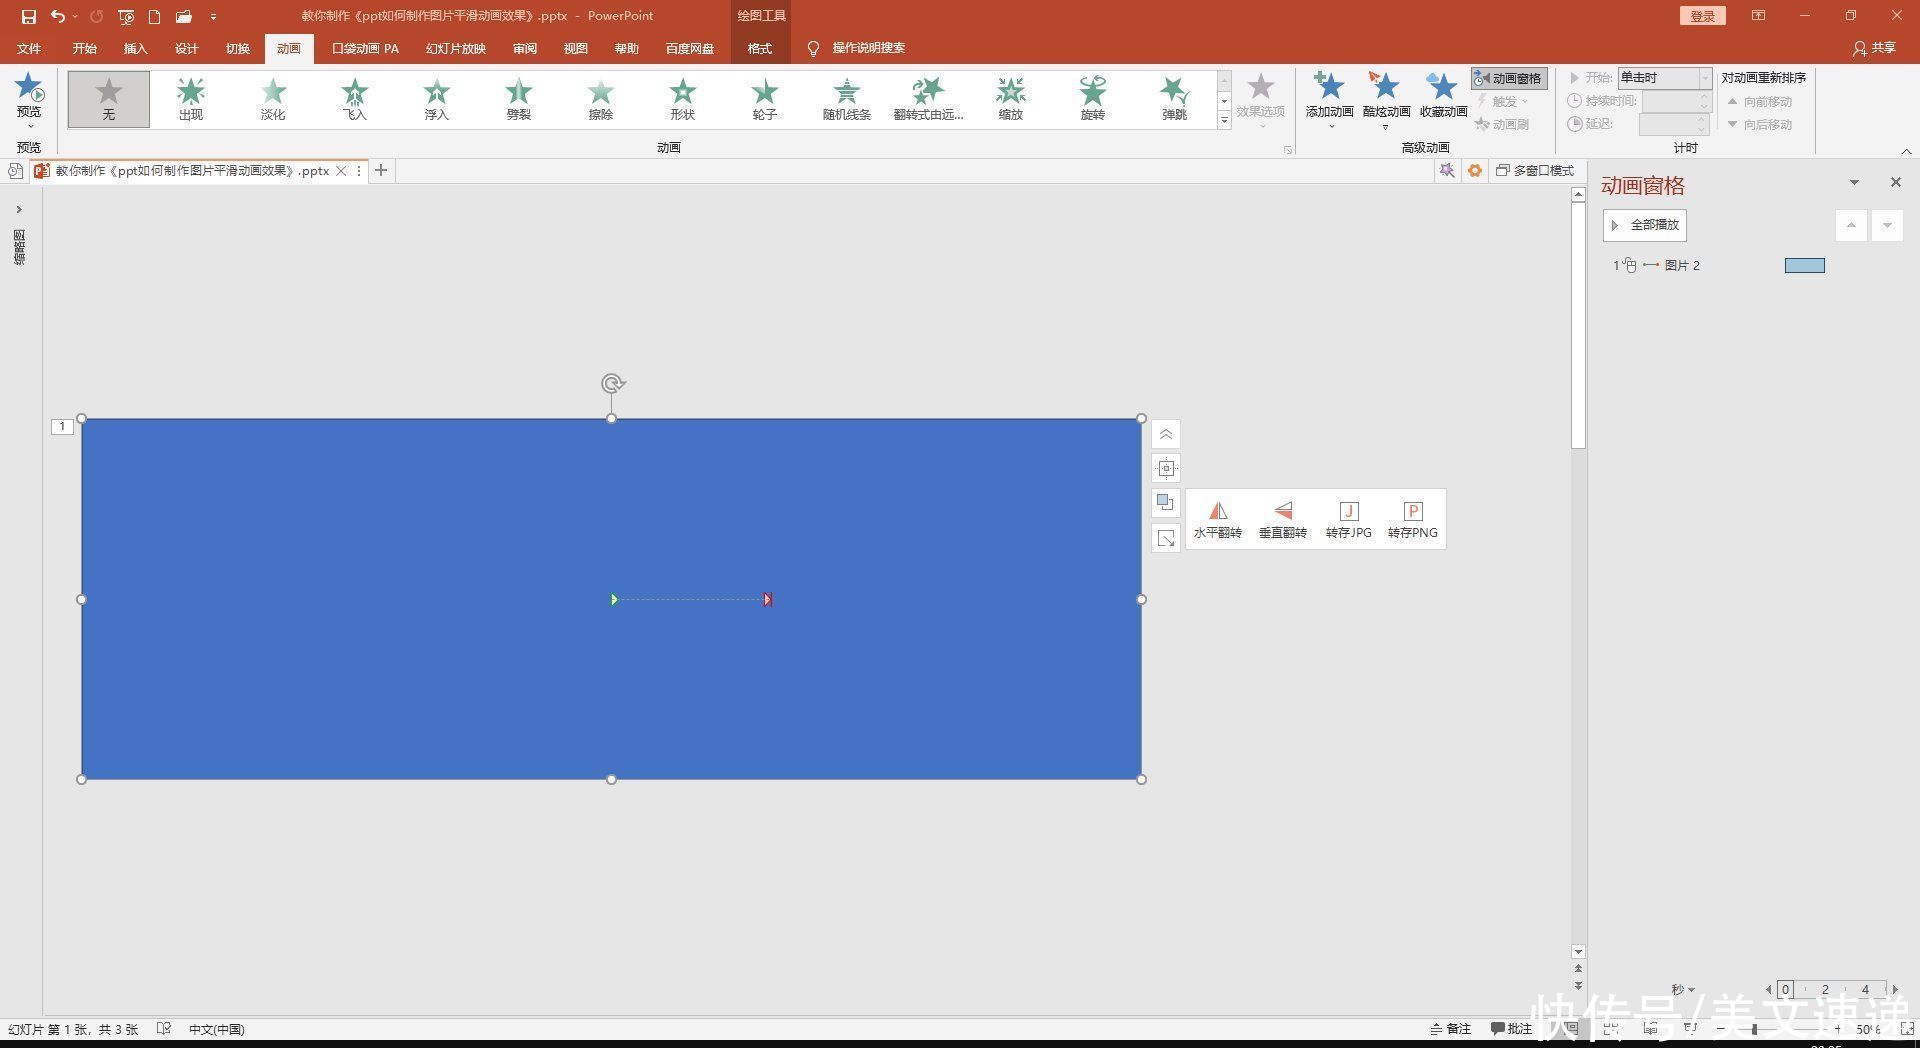Toggle the 动画窗格 animation pane button
1920x1048 pixels.
[x=1509, y=78]
